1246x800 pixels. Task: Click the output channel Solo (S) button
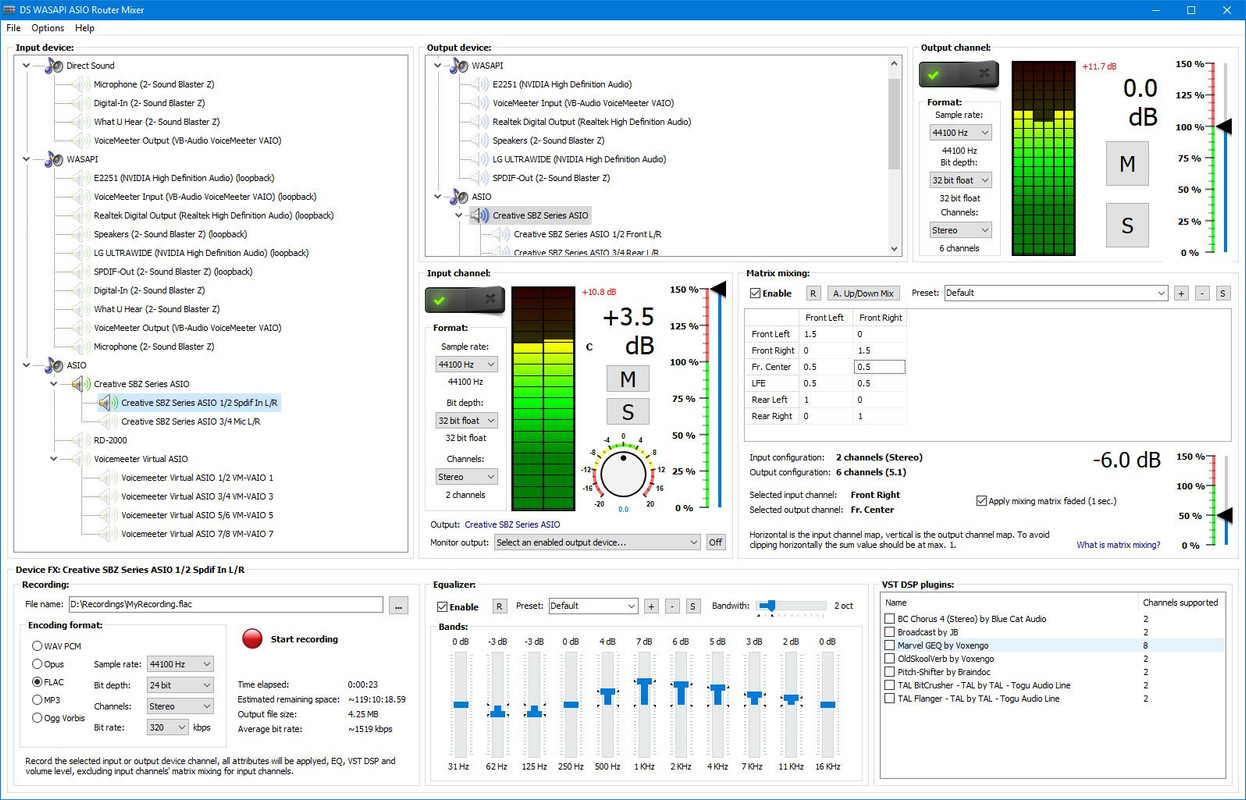pyautogui.click(x=1127, y=225)
